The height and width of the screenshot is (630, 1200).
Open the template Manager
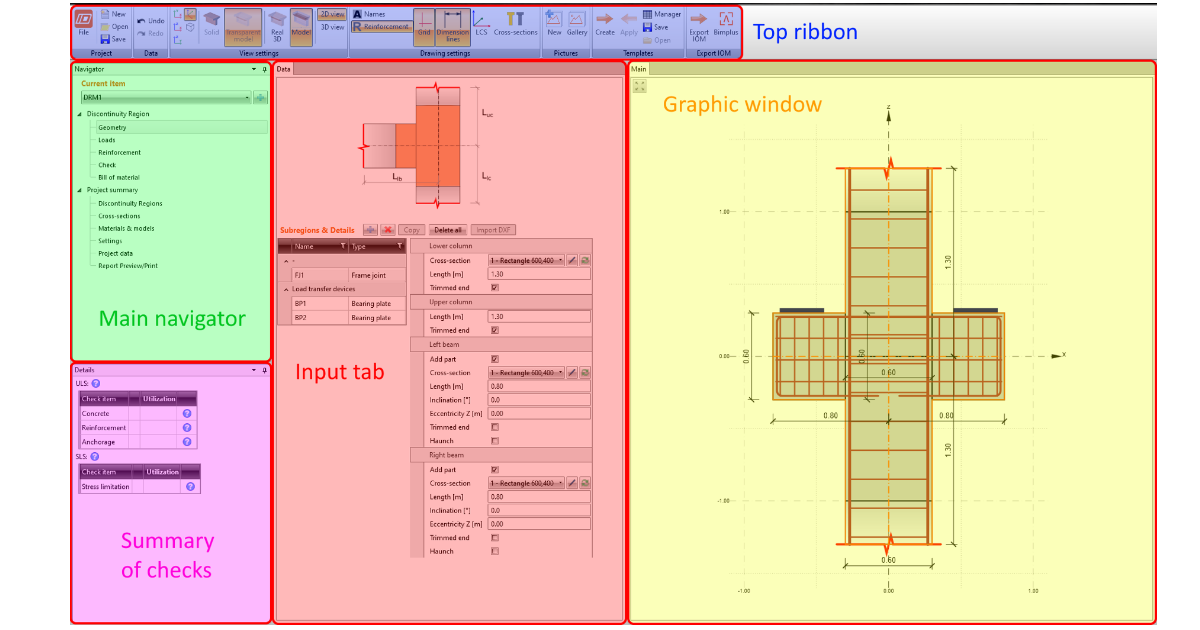pos(662,15)
